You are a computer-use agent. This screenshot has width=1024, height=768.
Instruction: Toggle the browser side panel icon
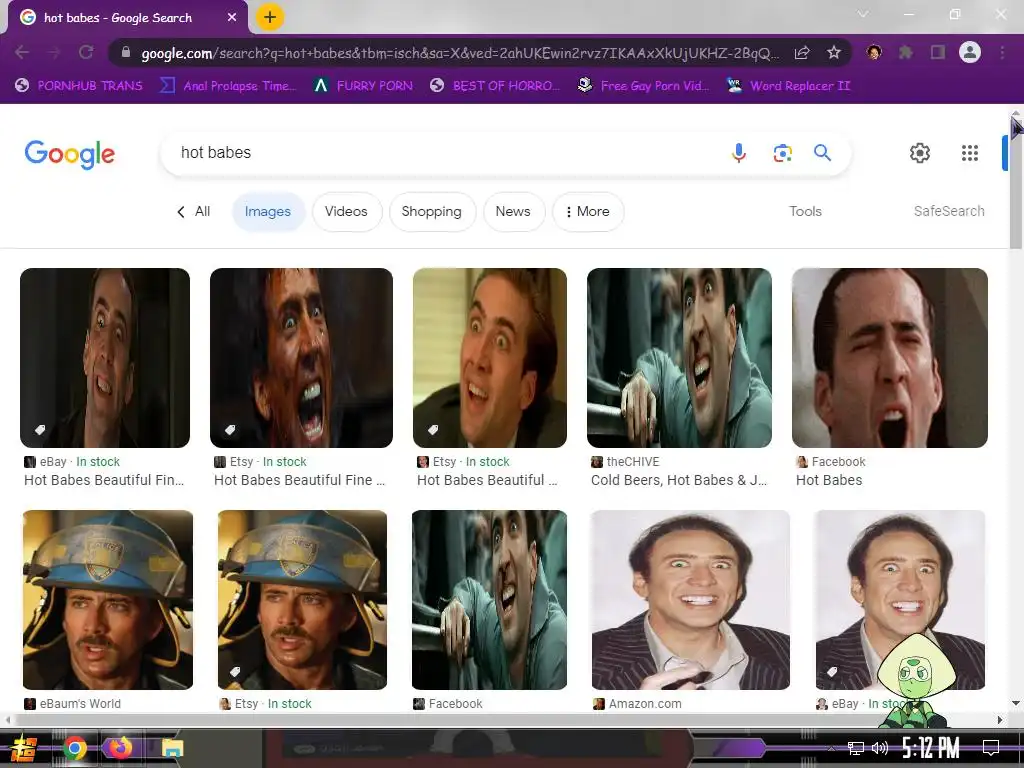[938, 52]
